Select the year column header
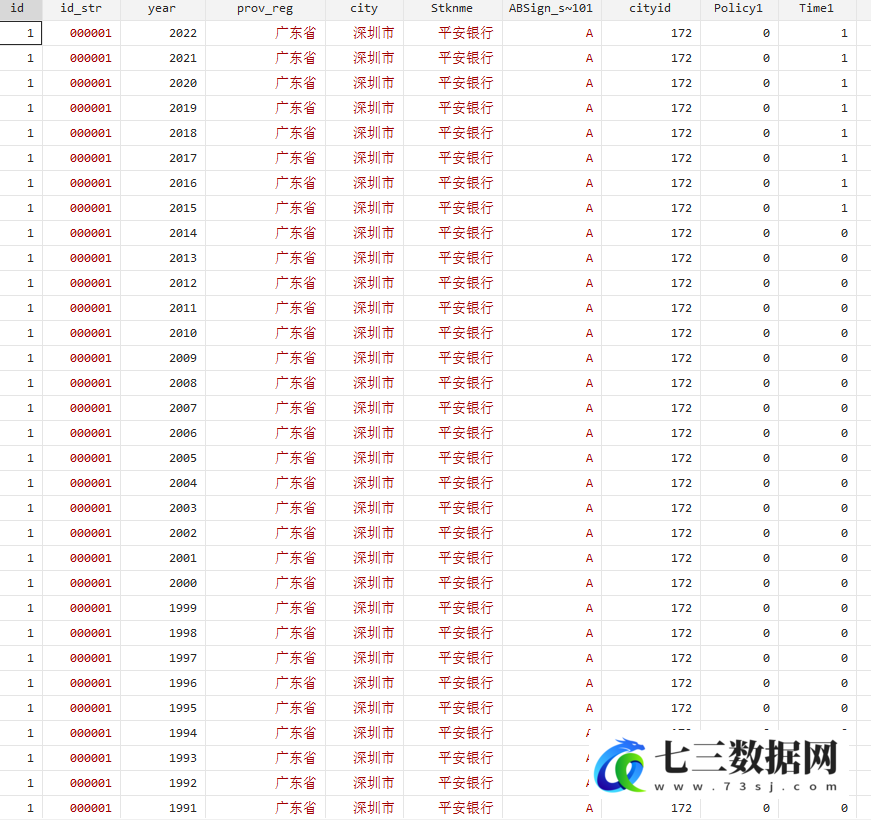The width and height of the screenshot is (871, 820). point(162,9)
